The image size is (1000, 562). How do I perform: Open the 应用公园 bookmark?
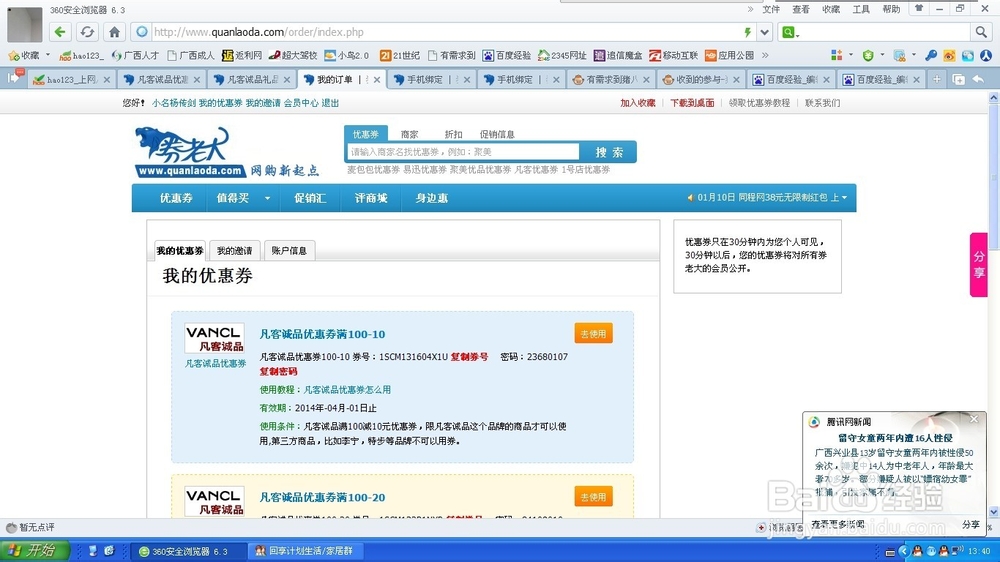pos(730,55)
